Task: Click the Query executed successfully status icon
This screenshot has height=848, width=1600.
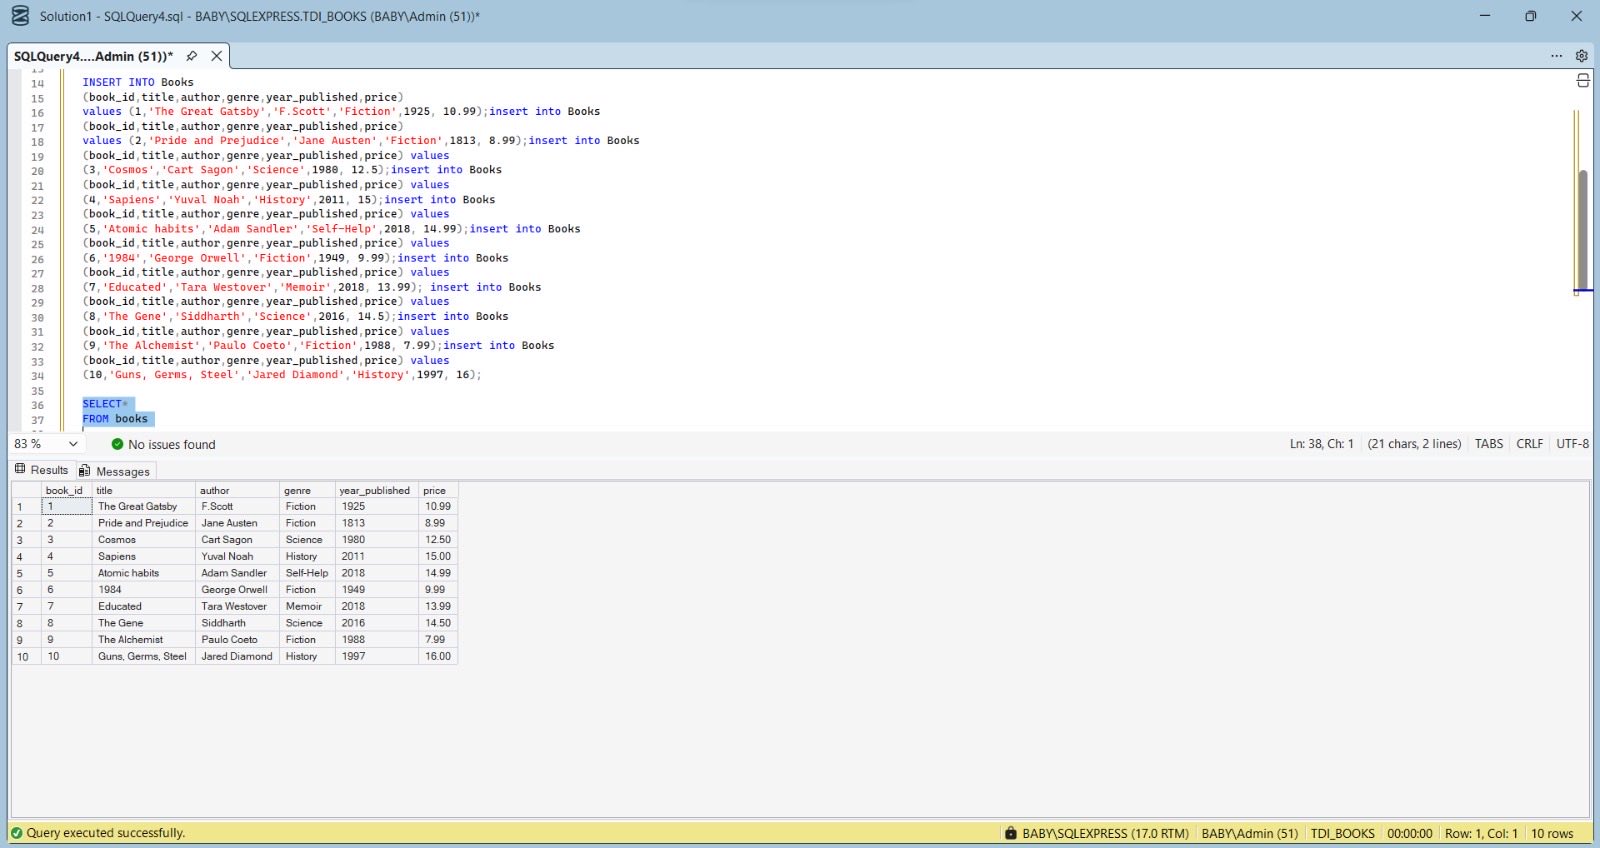Action: point(16,833)
